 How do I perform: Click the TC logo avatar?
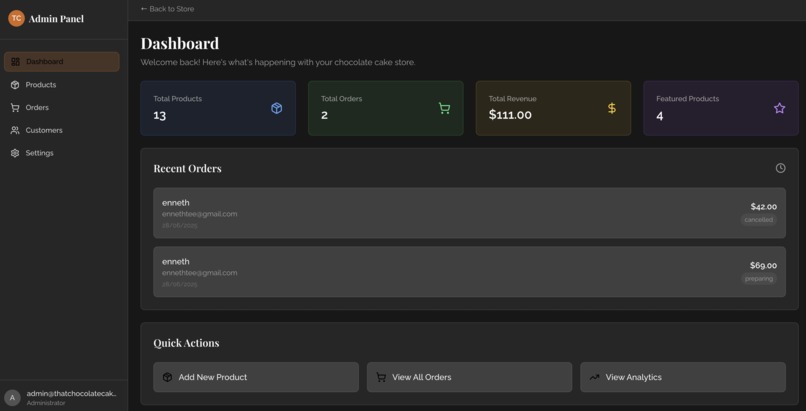16,18
